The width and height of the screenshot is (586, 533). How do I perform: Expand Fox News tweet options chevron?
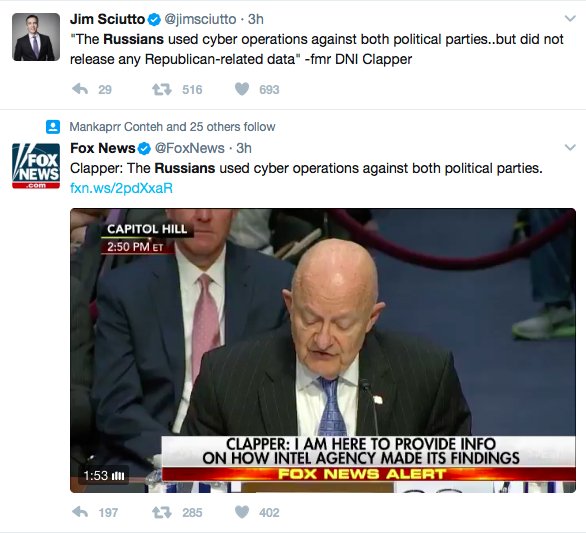point(570,148)
